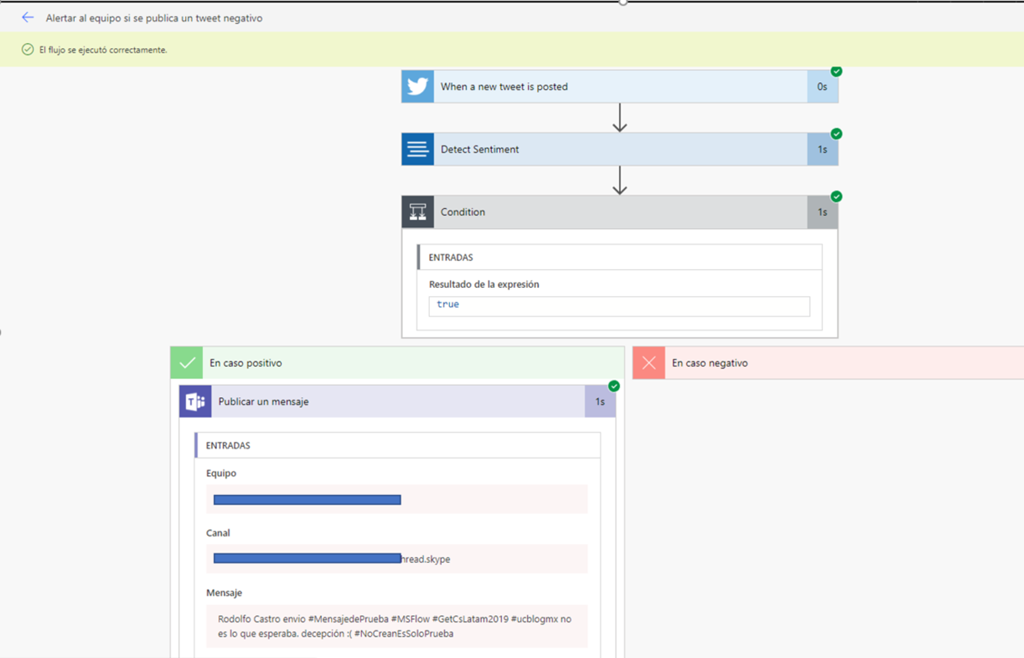Click the Microsoft Teams icon
1024x658 pixels.
pos(194,401)
